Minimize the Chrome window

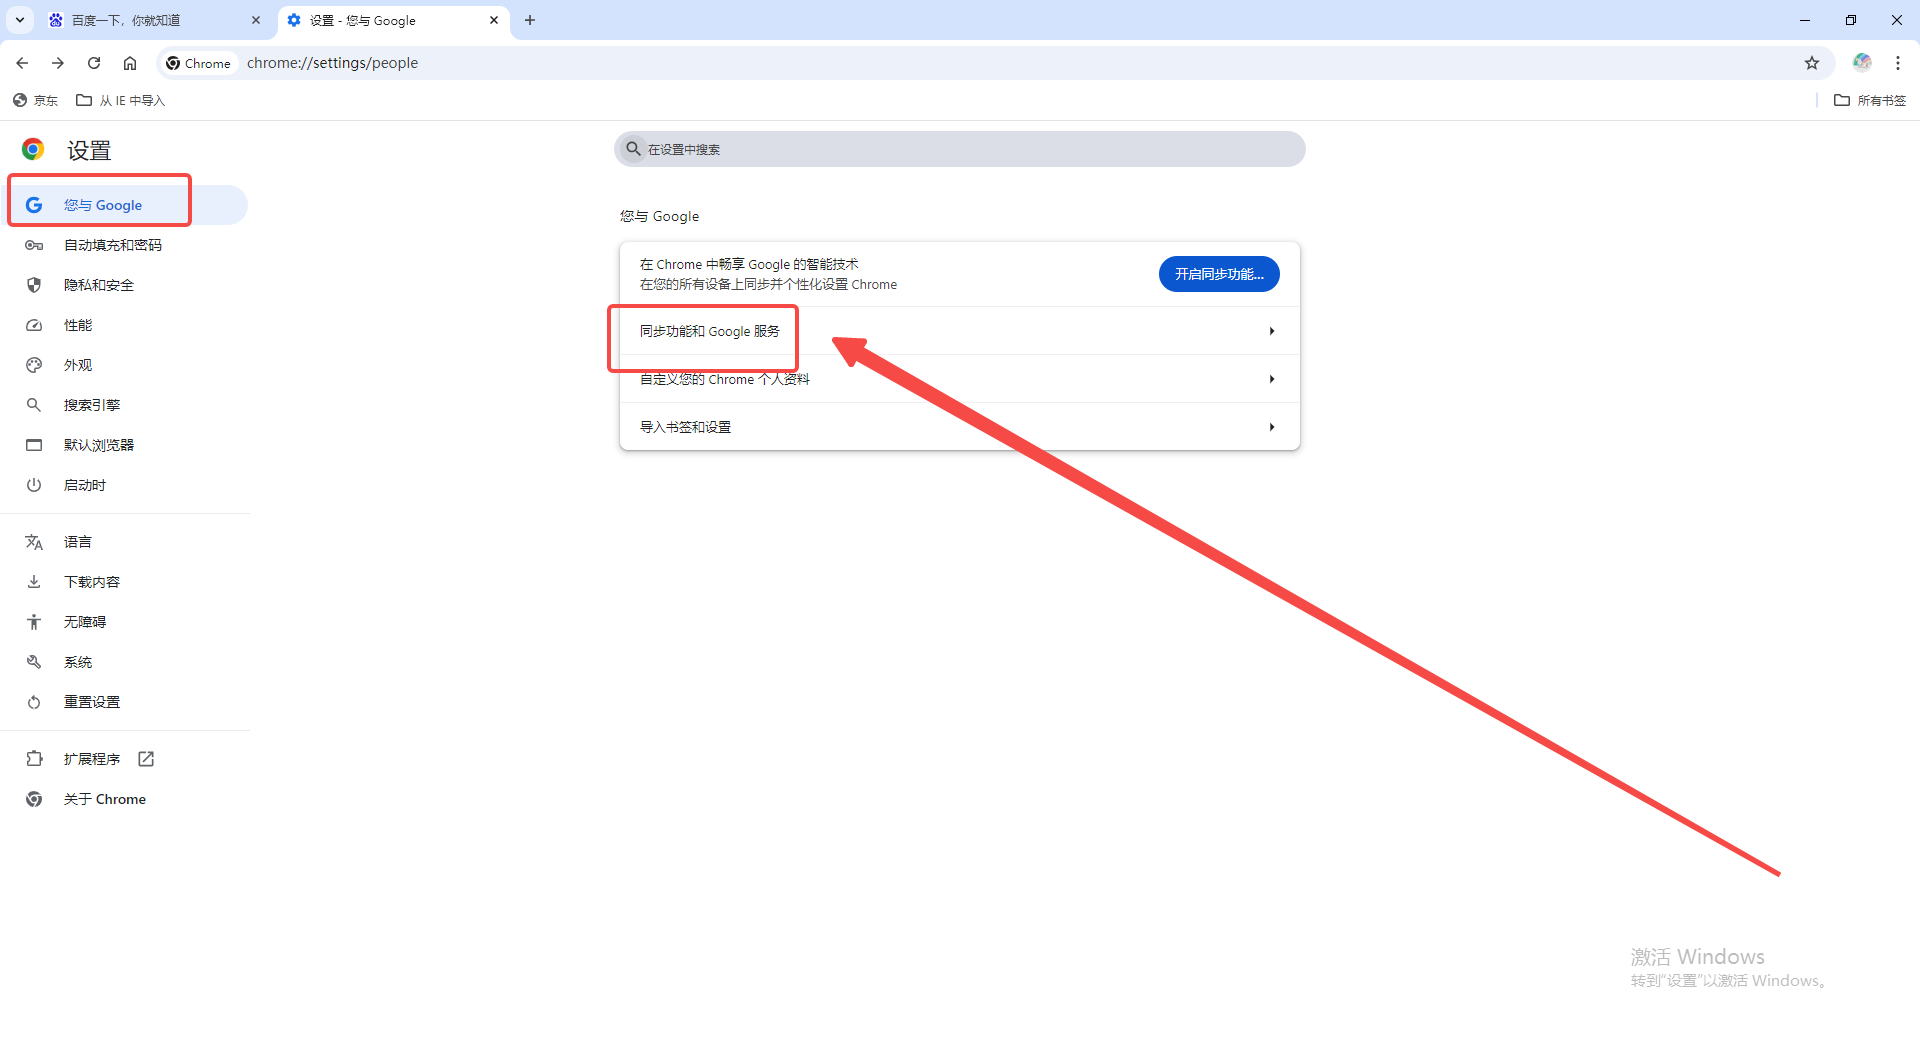(1805, 20)
